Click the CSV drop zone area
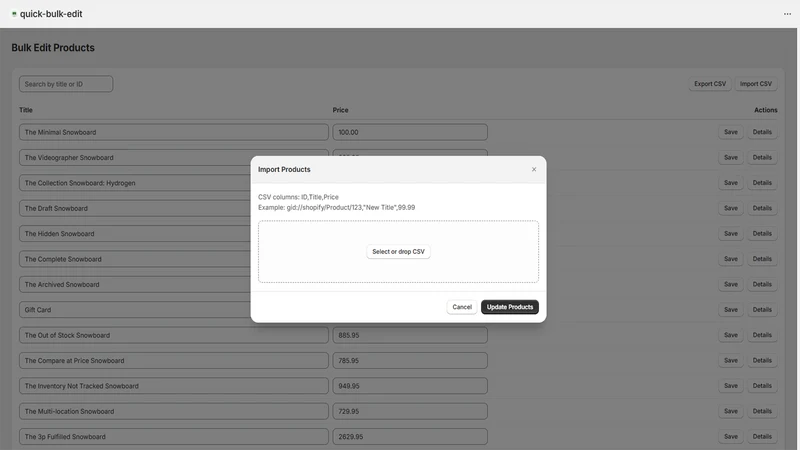This screenshot has height=450, width=800. click(x=398, y=252)
